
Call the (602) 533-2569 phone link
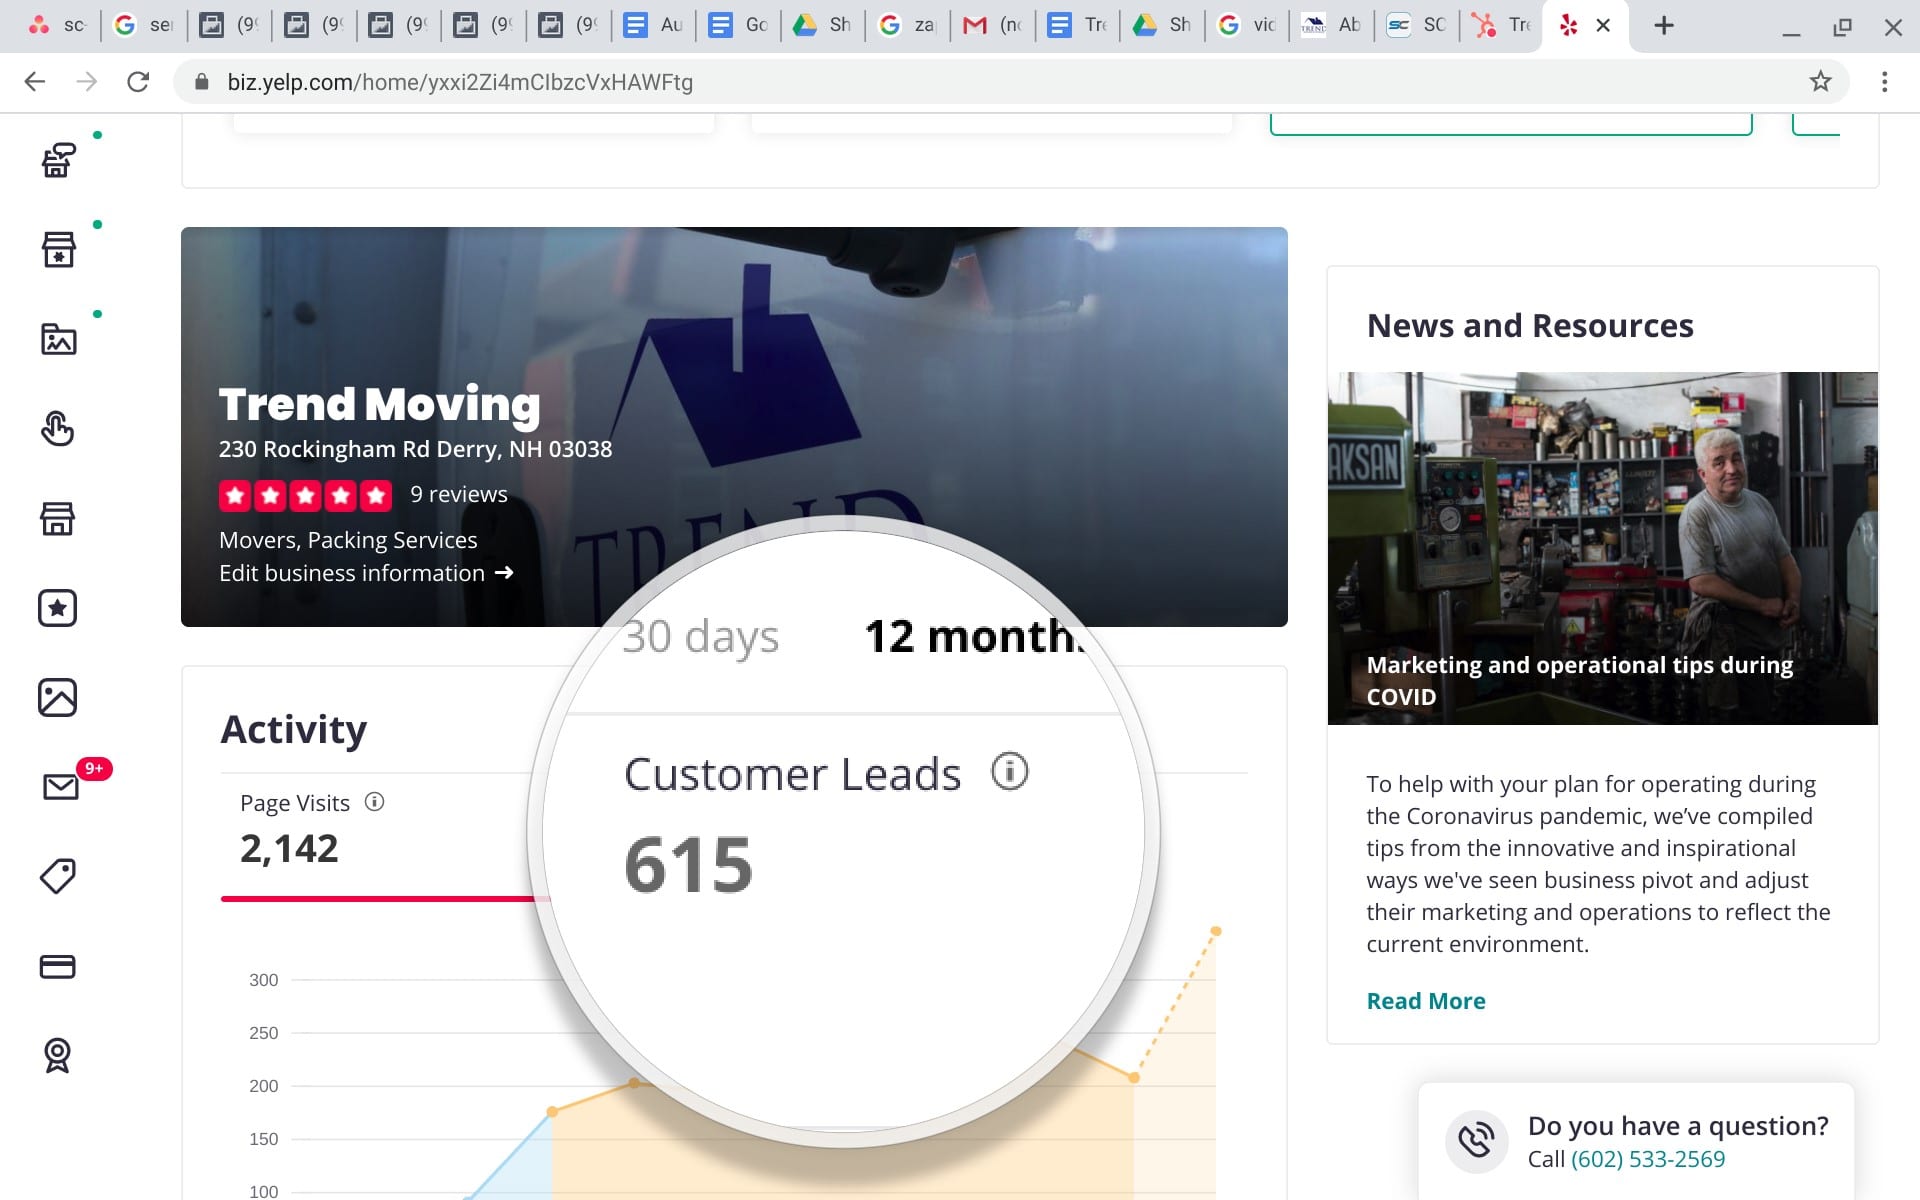[x=1648, y=1159]
